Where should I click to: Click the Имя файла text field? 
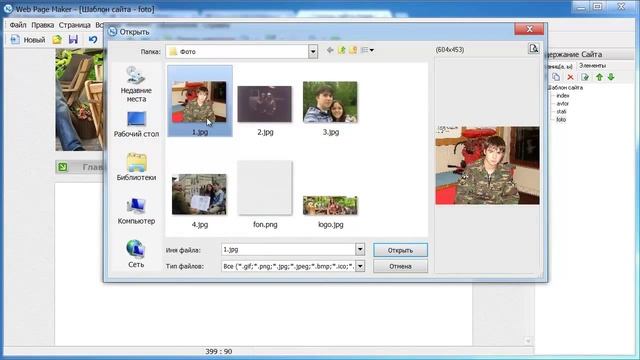pyautogui.click(x=289, y=249)
